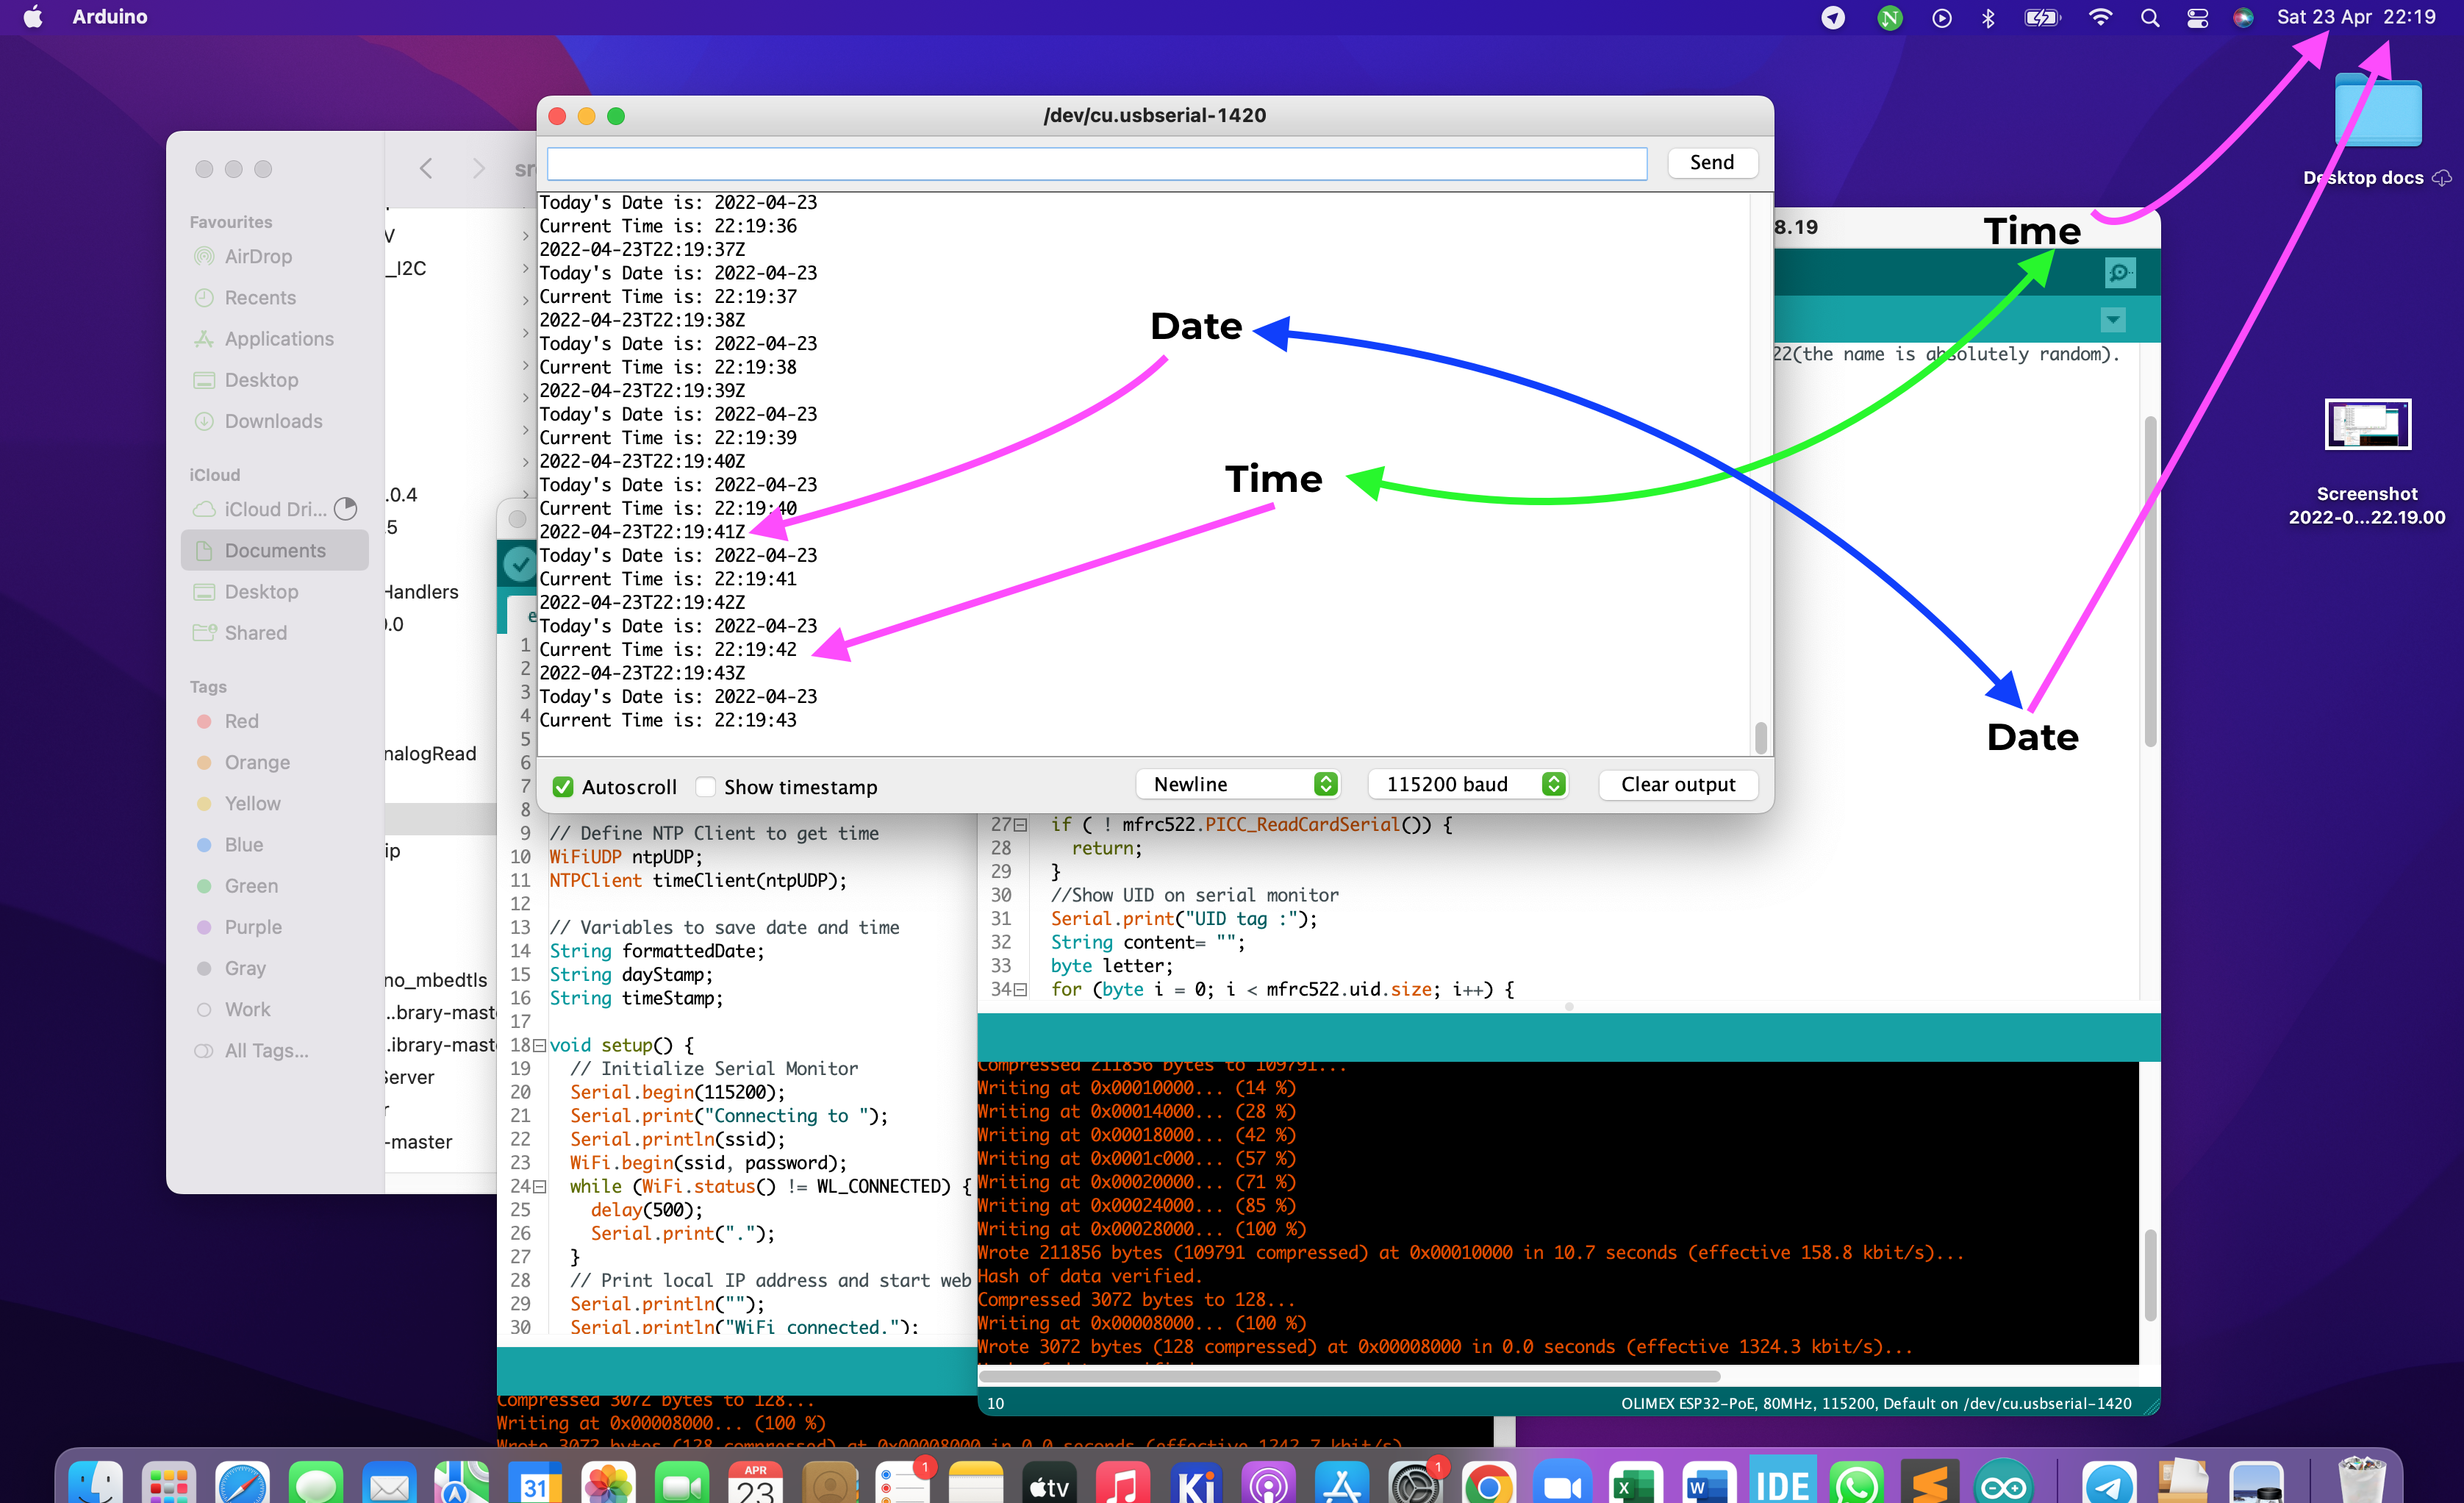Click the Send button in serial monitor
The image size is (2464, 1503).
click(1712, 162)
